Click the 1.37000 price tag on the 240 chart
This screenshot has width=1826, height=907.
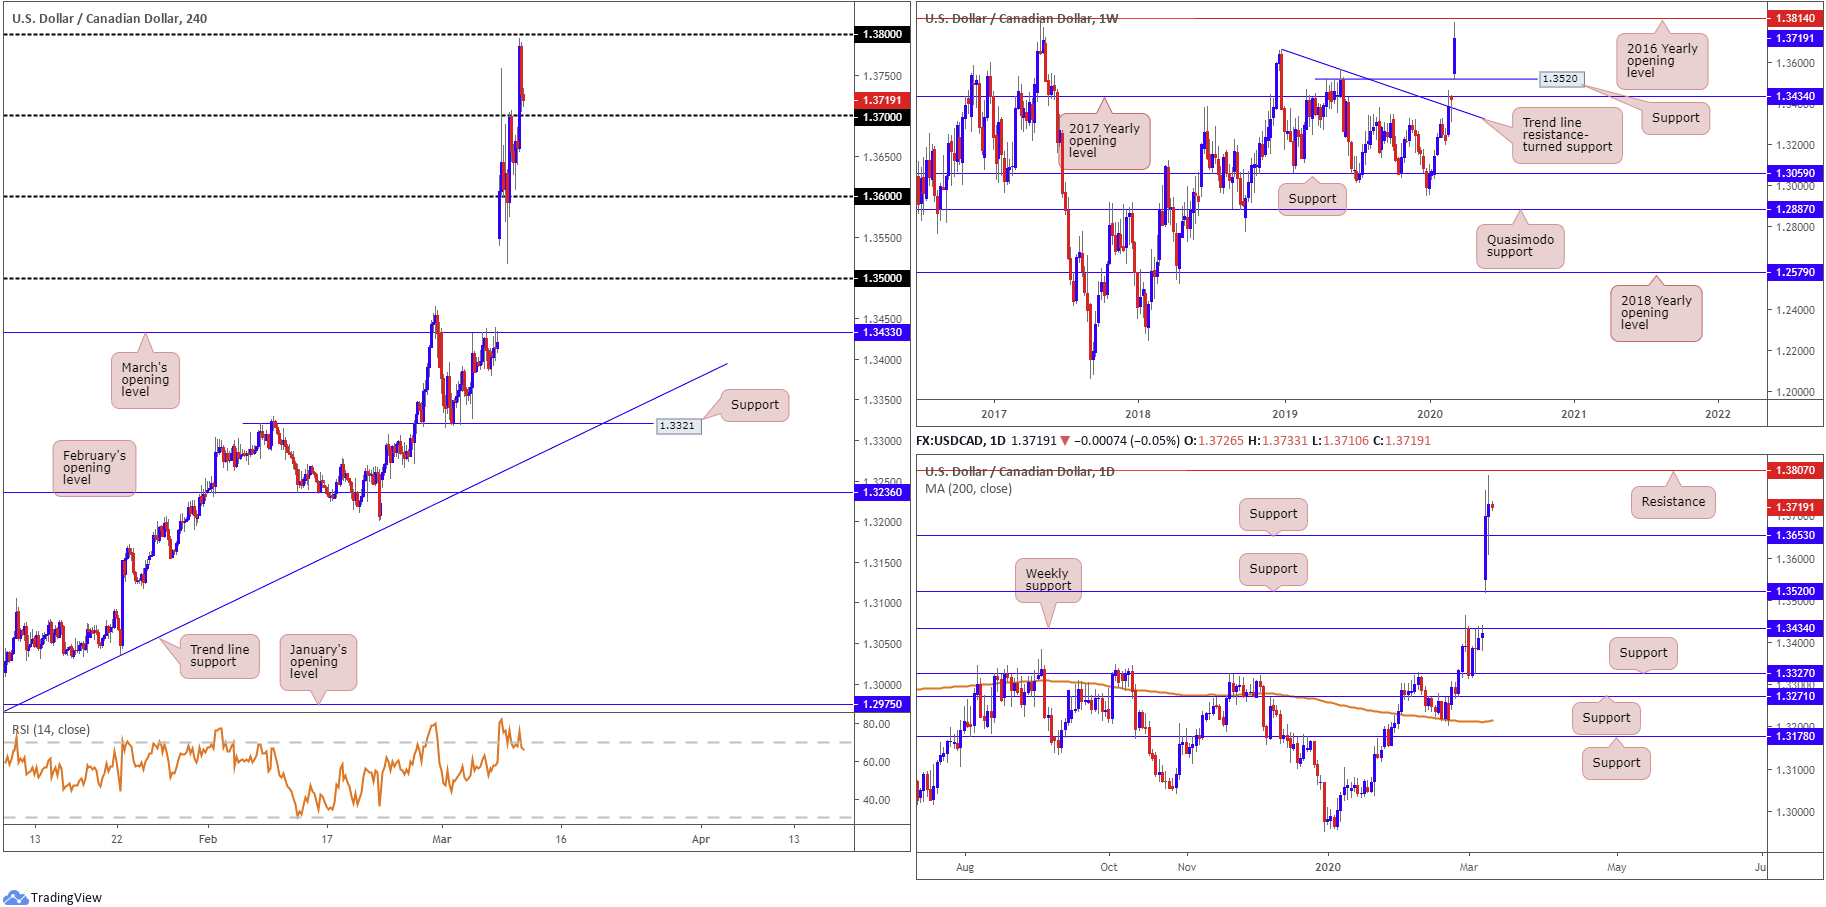[882, 117]
